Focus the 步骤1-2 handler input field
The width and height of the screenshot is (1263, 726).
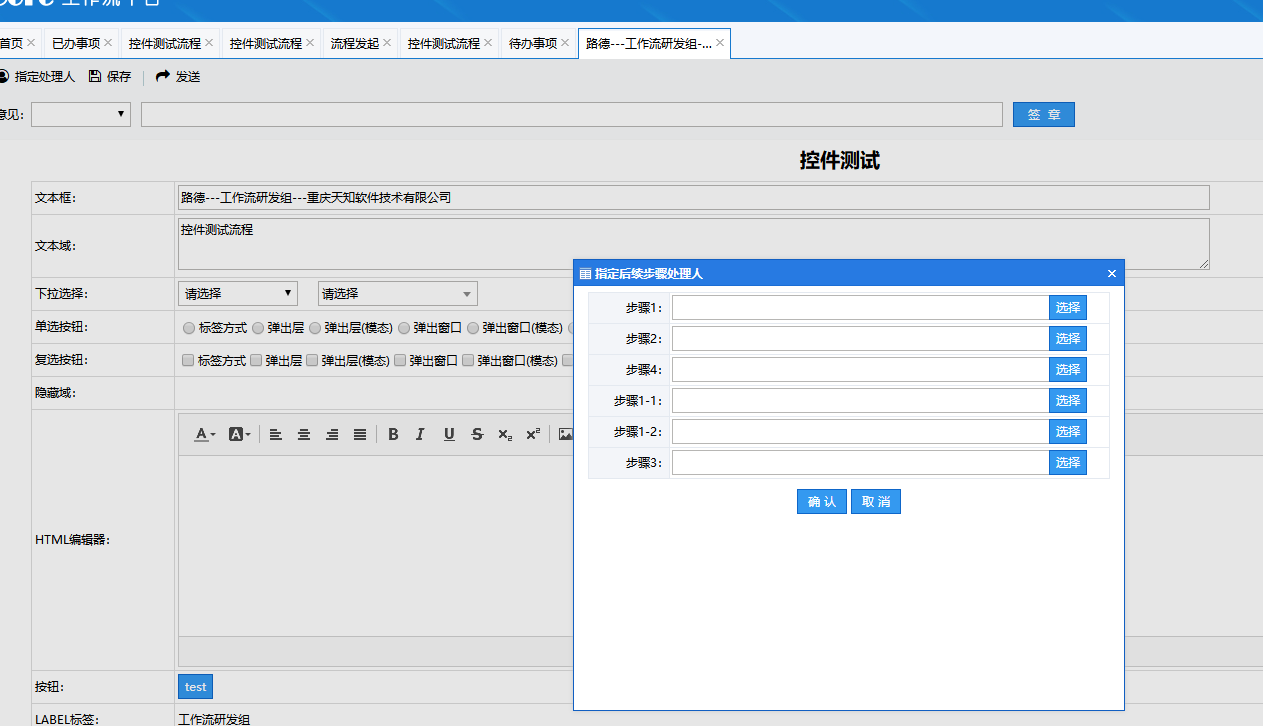(x=861, y=432)
